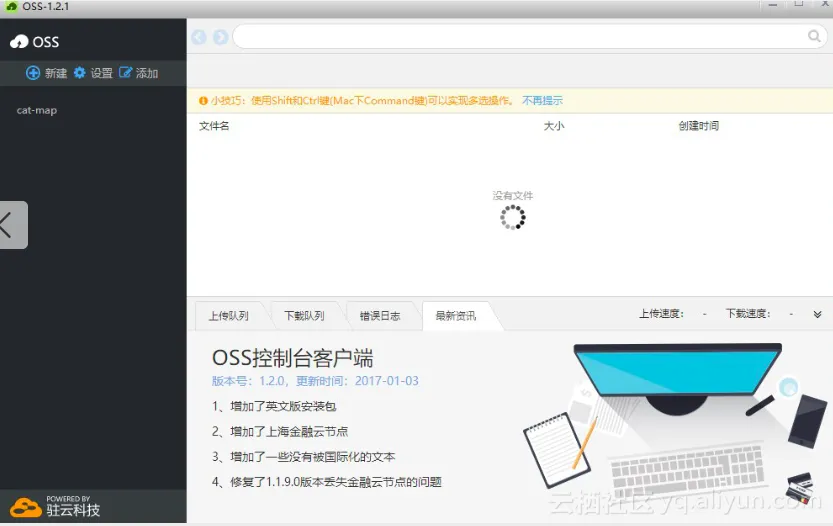The image size is (833, 526).
Task: Click the orange 小技巧 multi-select tip text
Action: 362,100
